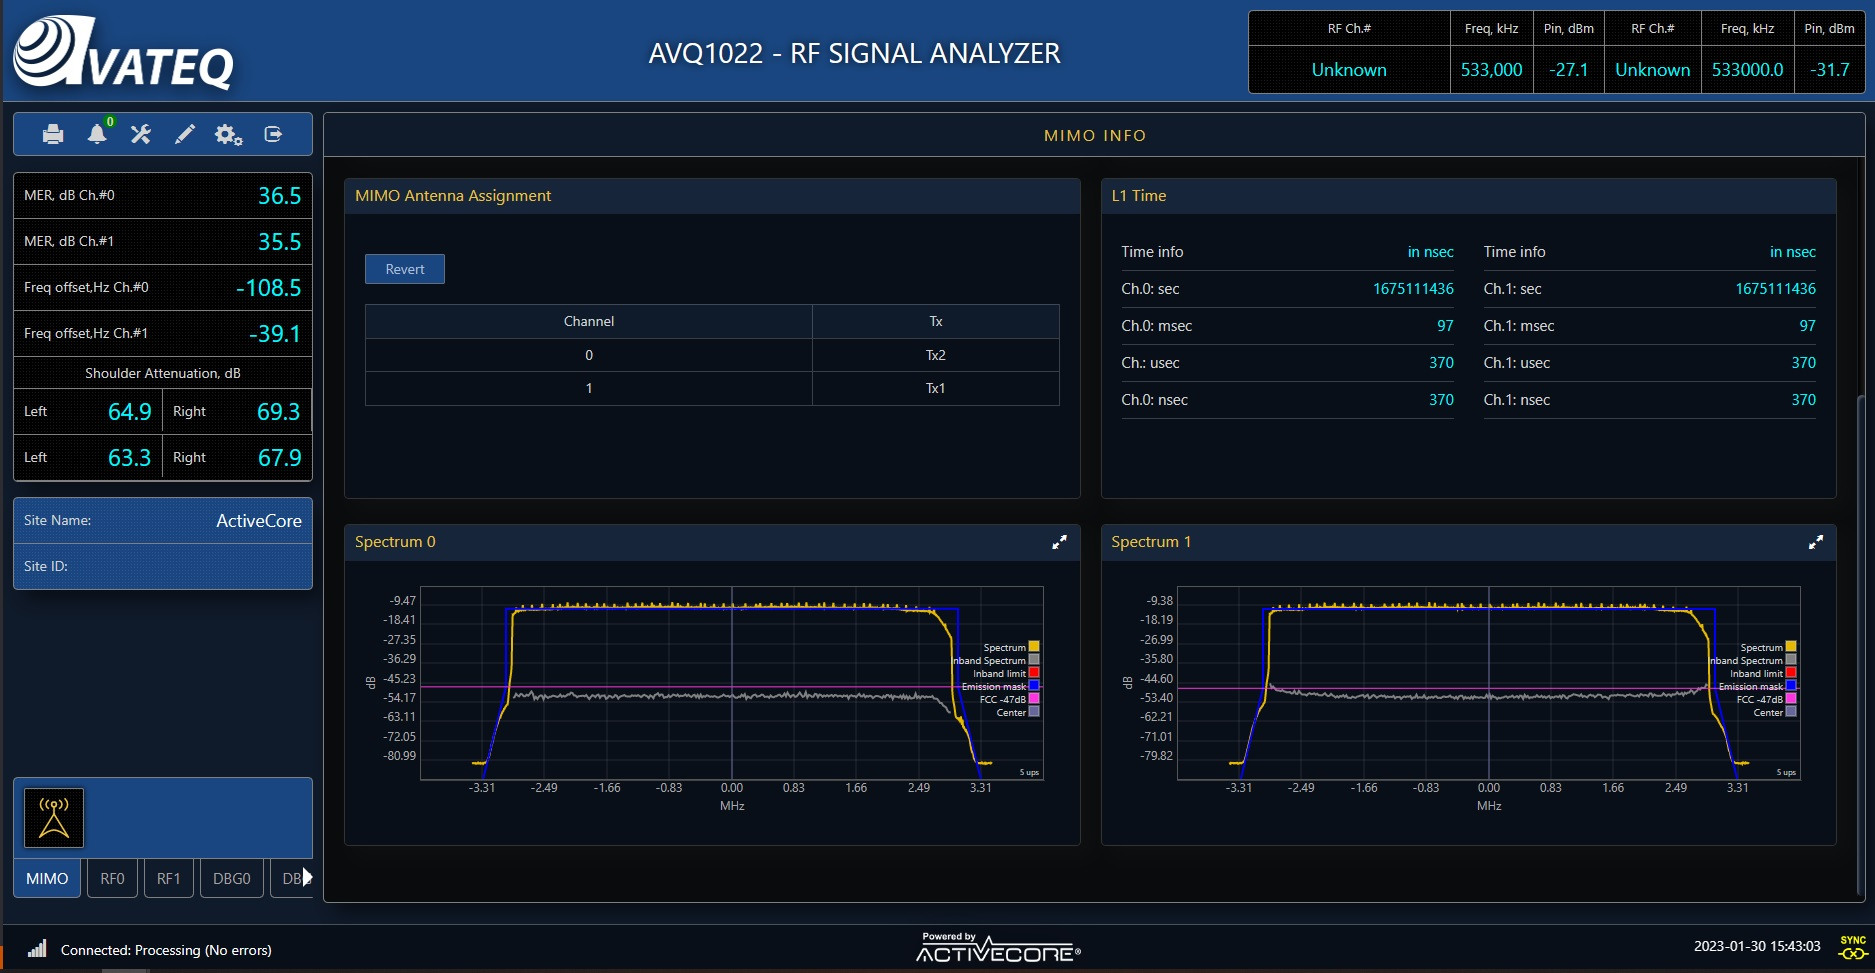Click the antenna tower icon
The height and width of the screenshot is (973, 1875).
(54, 817)
